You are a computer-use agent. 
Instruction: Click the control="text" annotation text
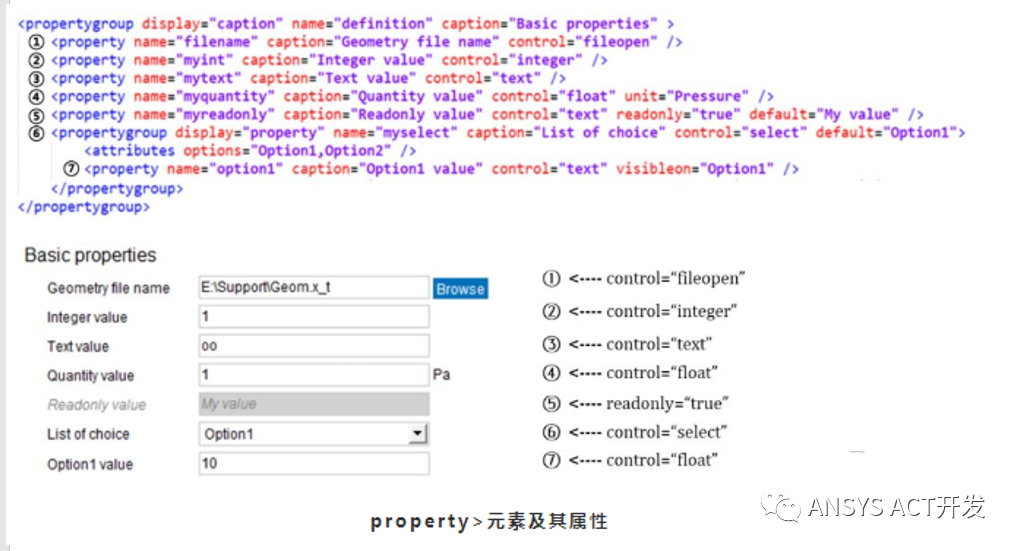pyautogui.click(x=658, y=344)
